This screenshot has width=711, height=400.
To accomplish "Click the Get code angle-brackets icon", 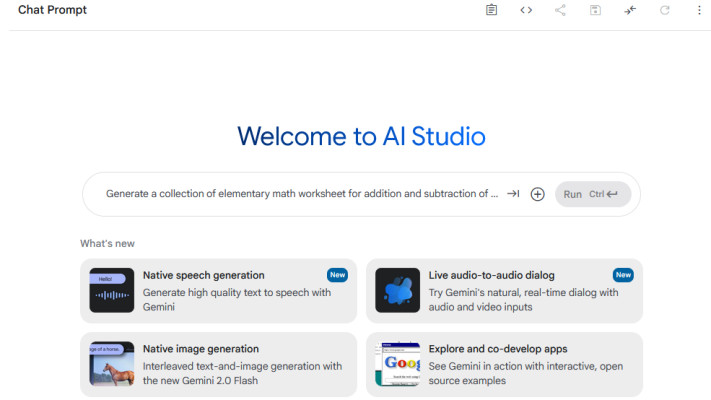I will click(526, 10).
